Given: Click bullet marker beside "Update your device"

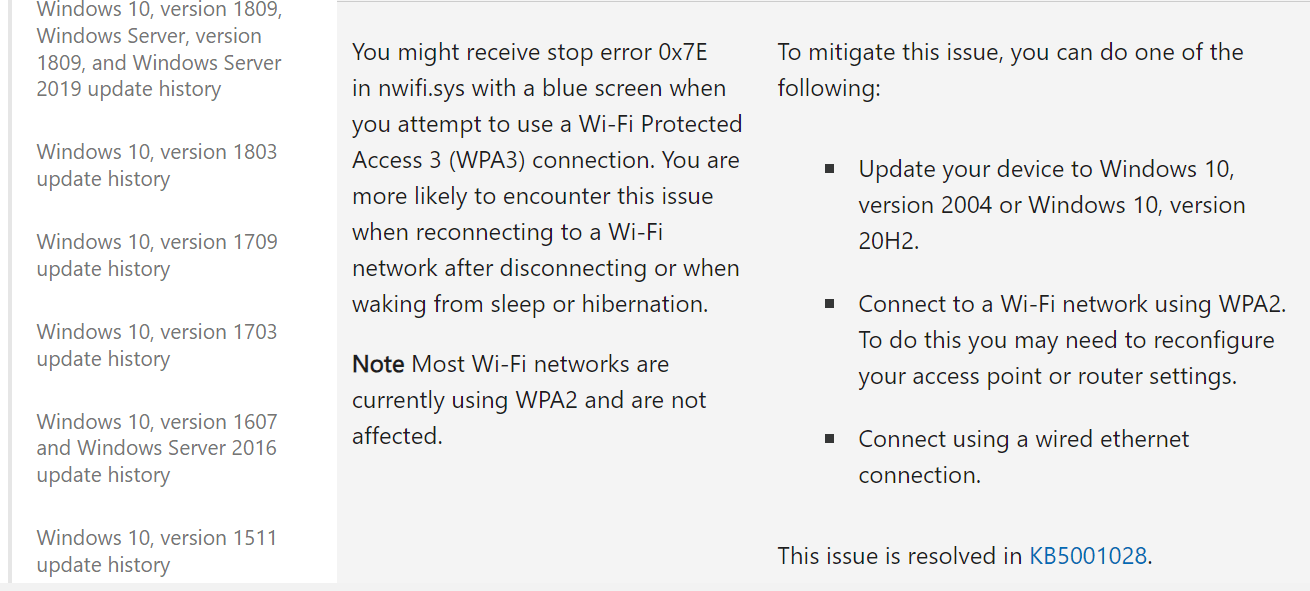Looking at the screenshot, I should click(830, 169).
